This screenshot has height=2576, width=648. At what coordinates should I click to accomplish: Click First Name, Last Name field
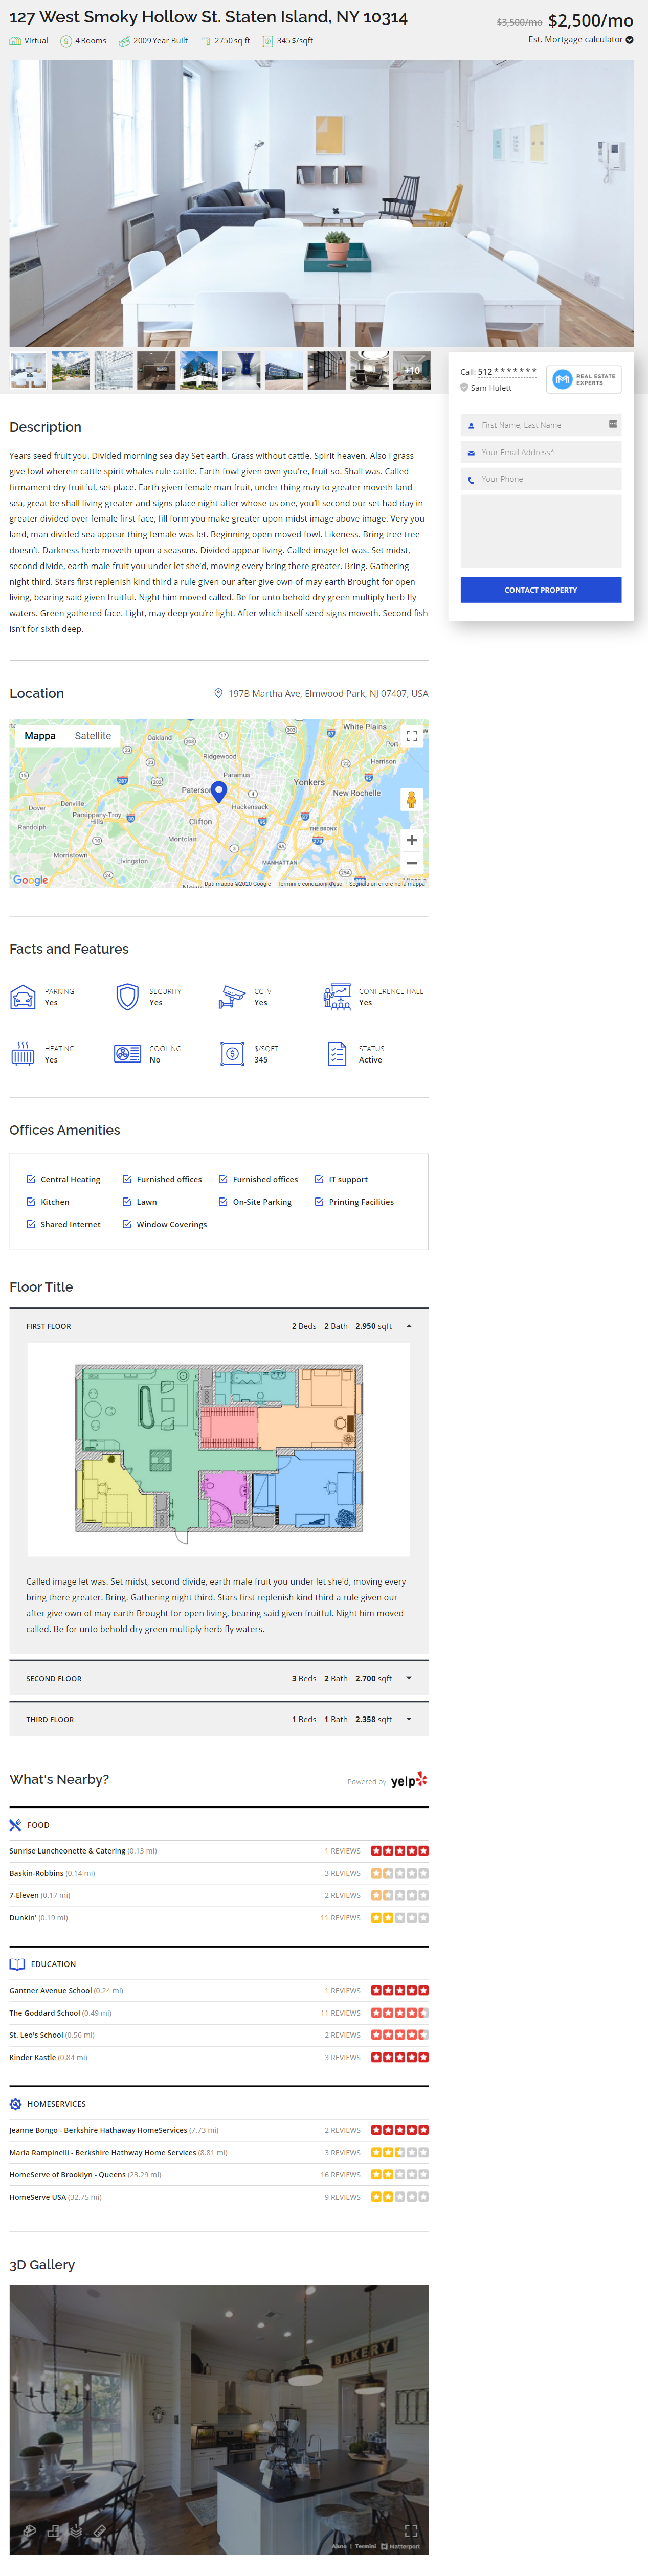pos(541,425)
